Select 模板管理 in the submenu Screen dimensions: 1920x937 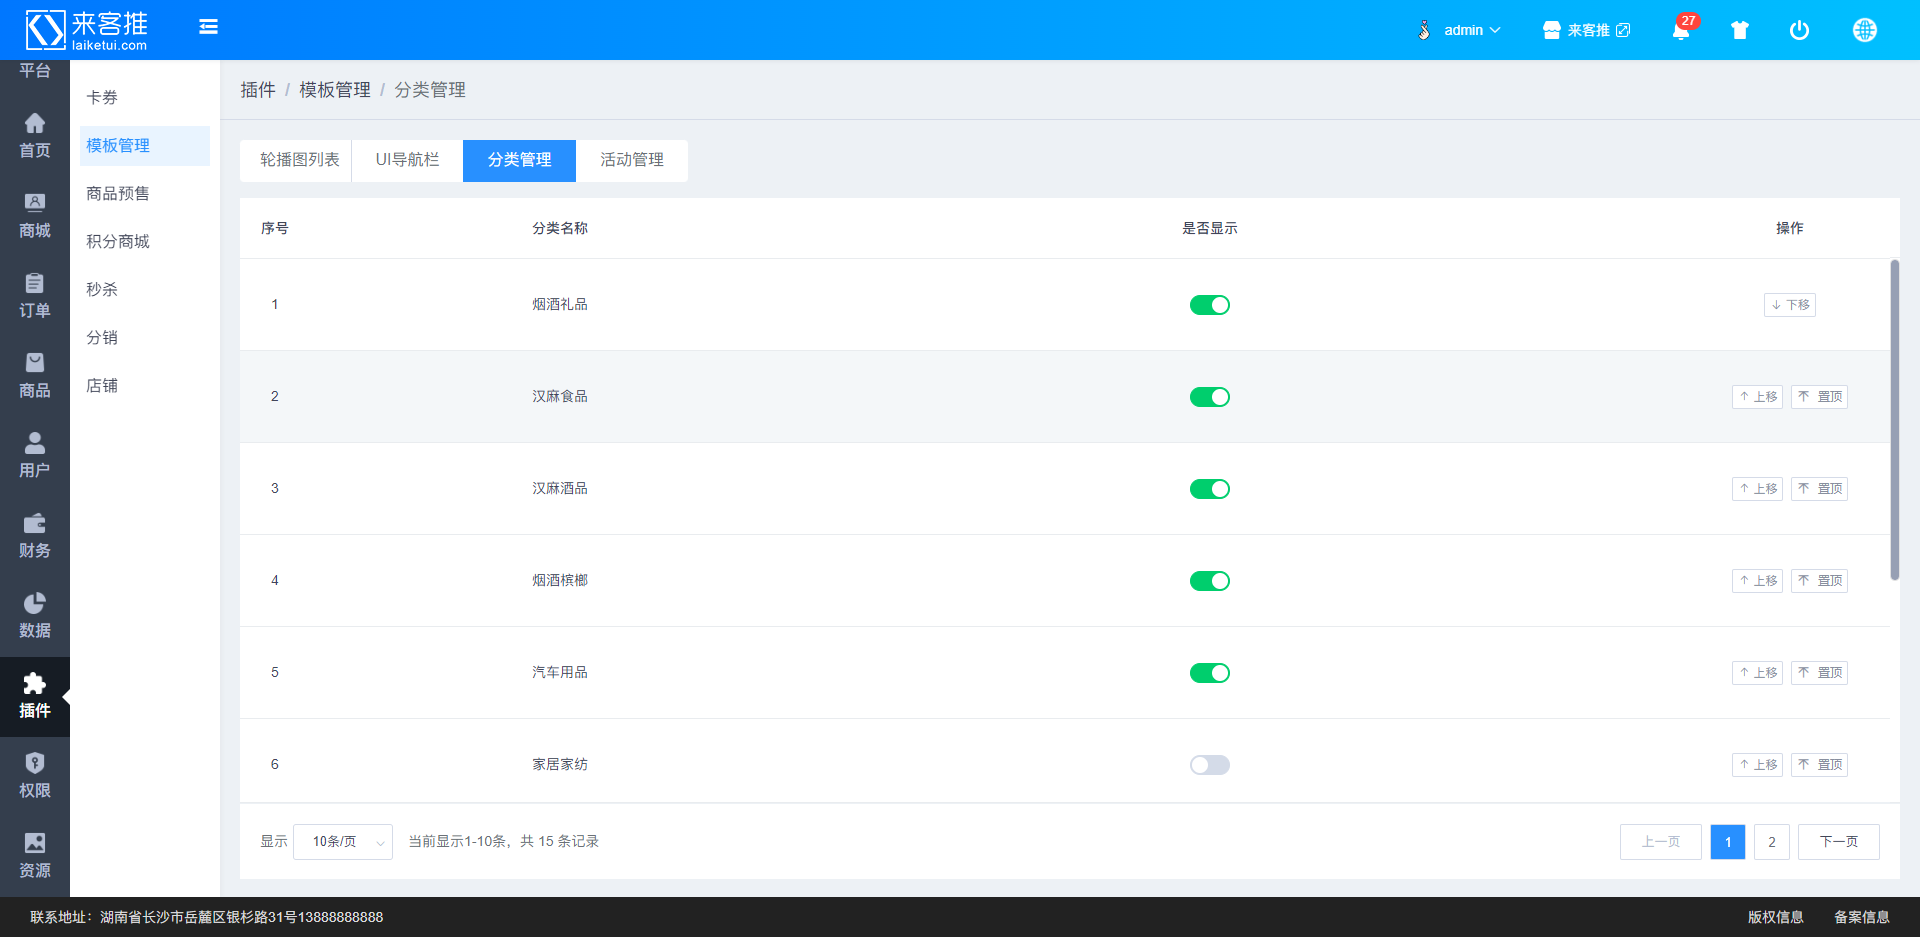145,146
